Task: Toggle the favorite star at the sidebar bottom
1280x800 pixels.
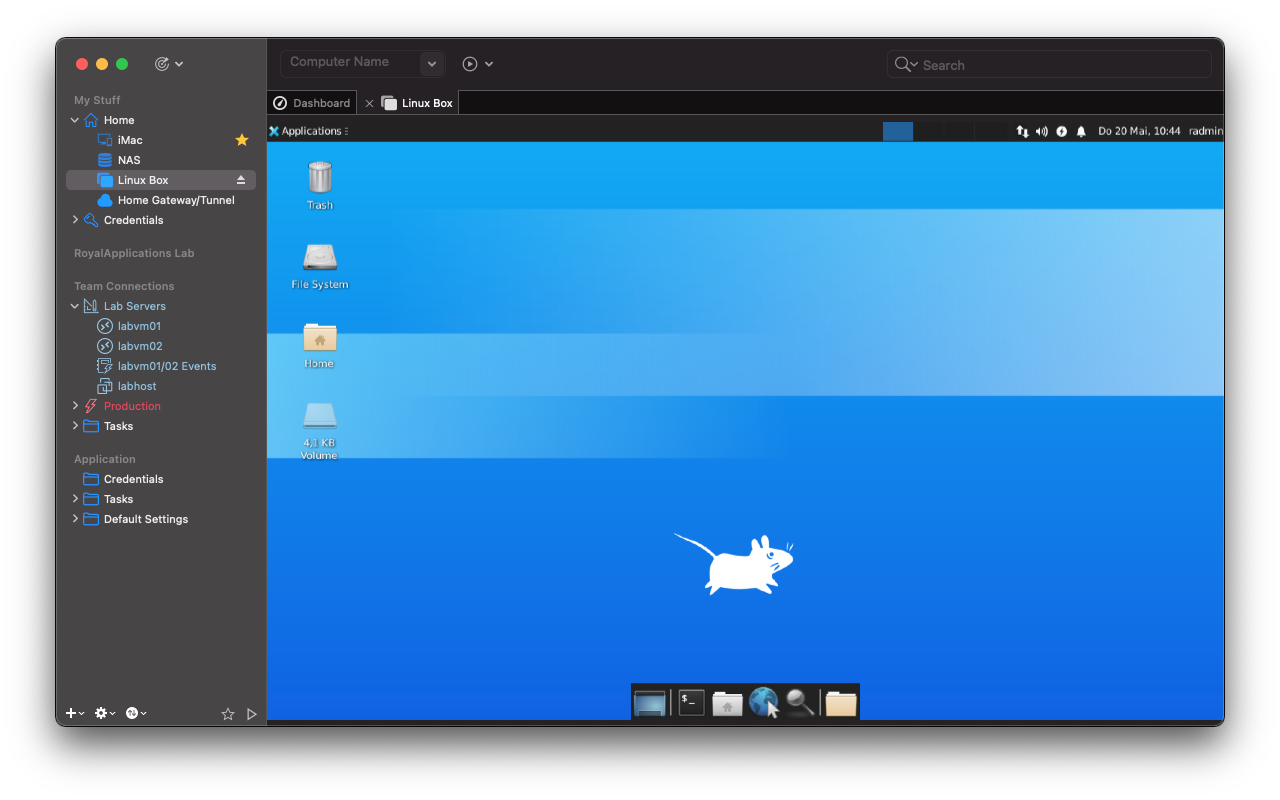Action: 227,713
